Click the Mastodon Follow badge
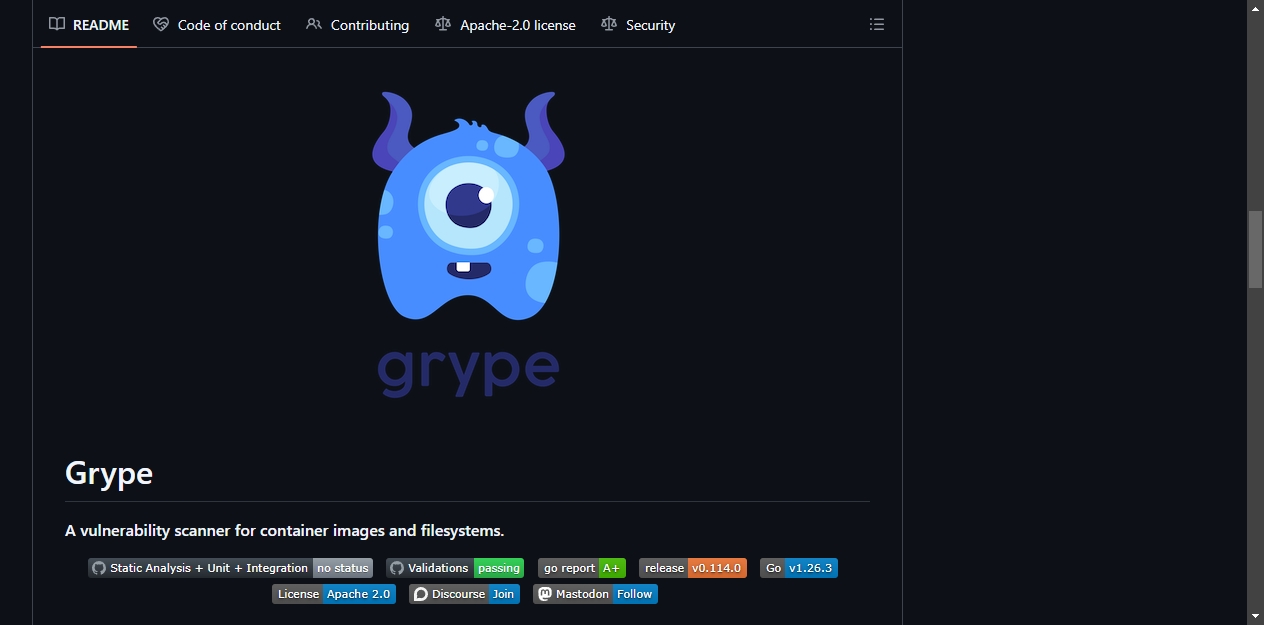 [595, 594]
